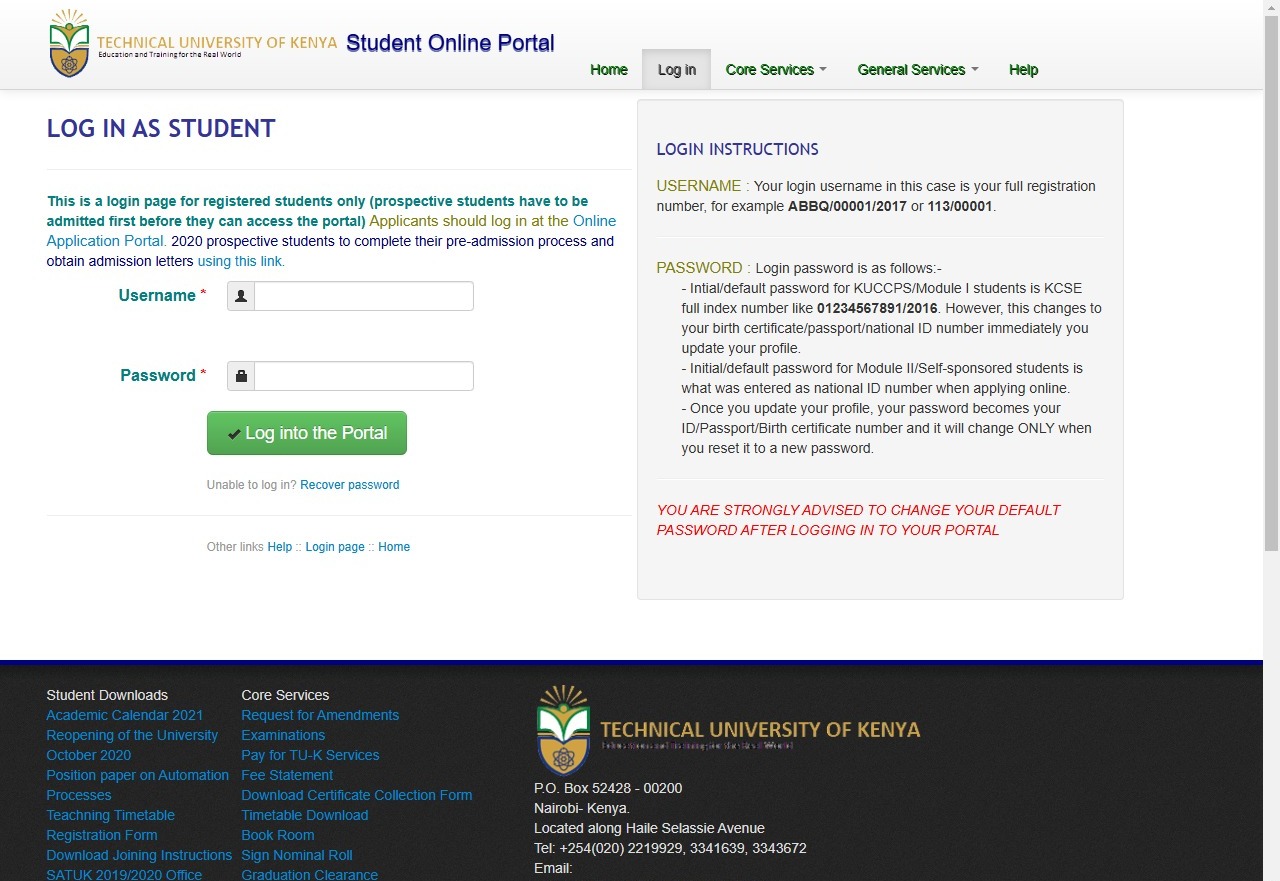Viewport: 1280px width, 881px height.
Task: Open Download Joining Instructions link
Action: point(139,855)
